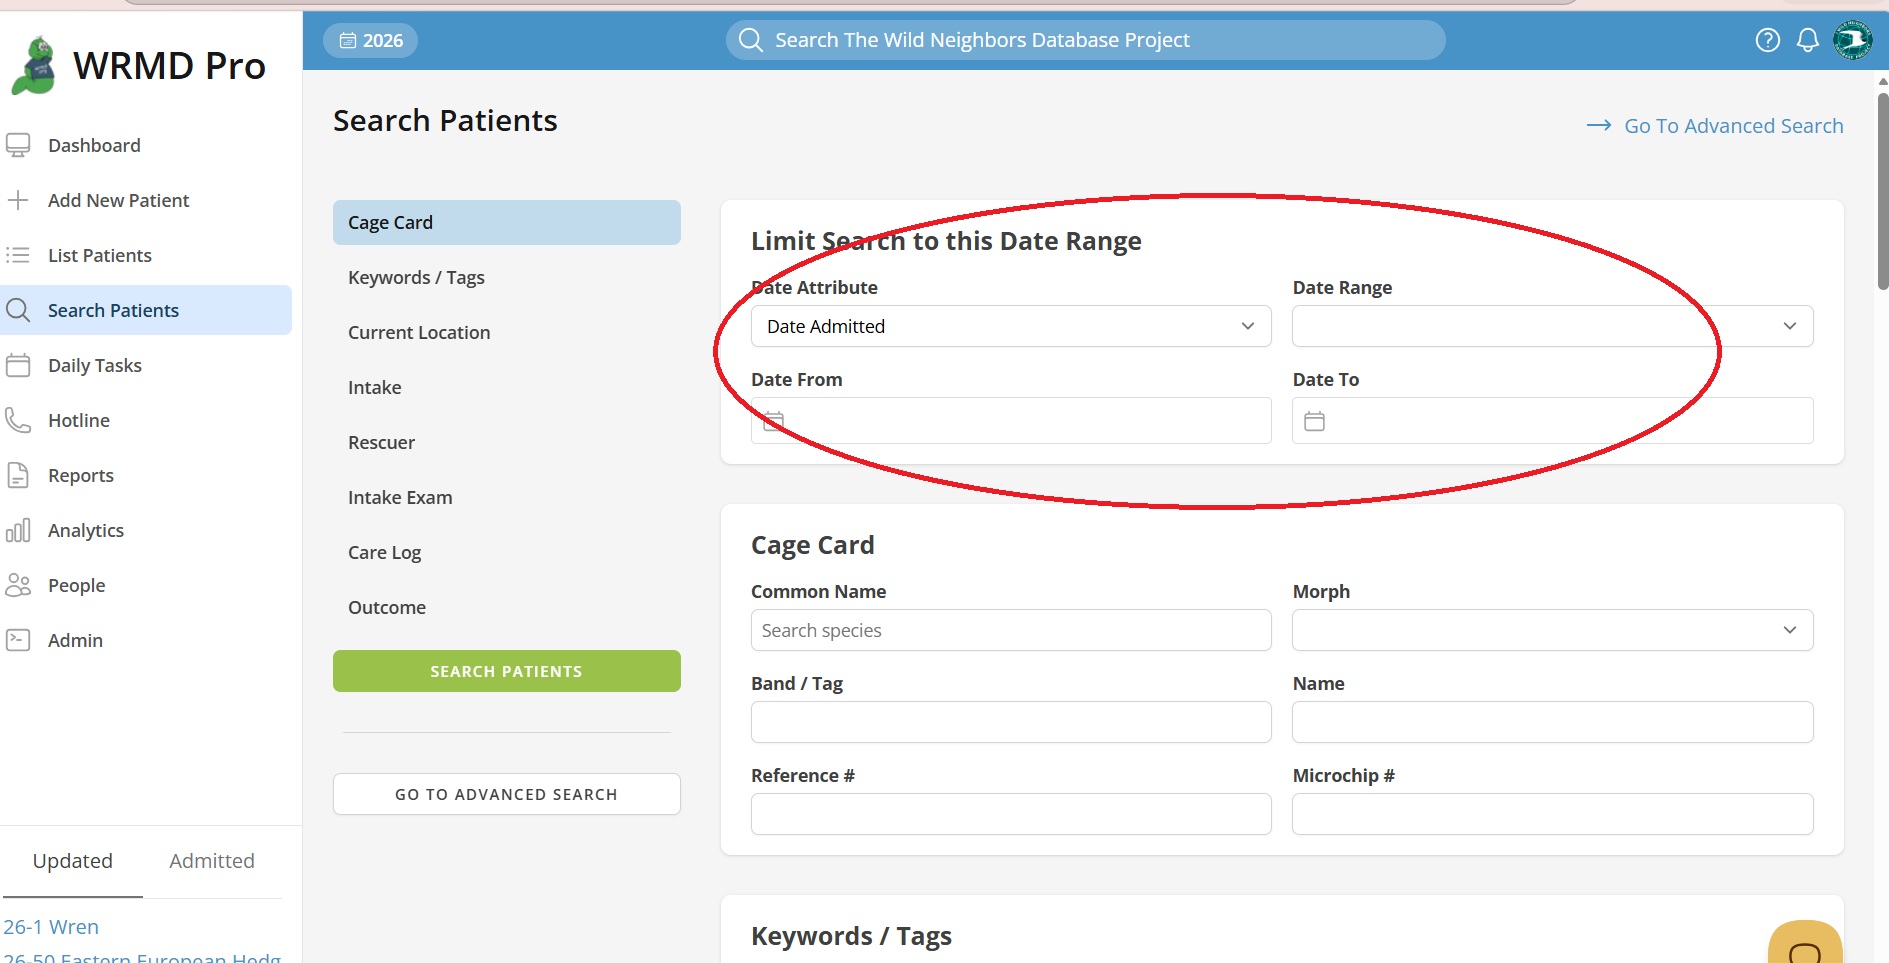Open the 2026 year selector
Image resolution: width=1889 pixels, height=963 pixels.
[371, 40]
